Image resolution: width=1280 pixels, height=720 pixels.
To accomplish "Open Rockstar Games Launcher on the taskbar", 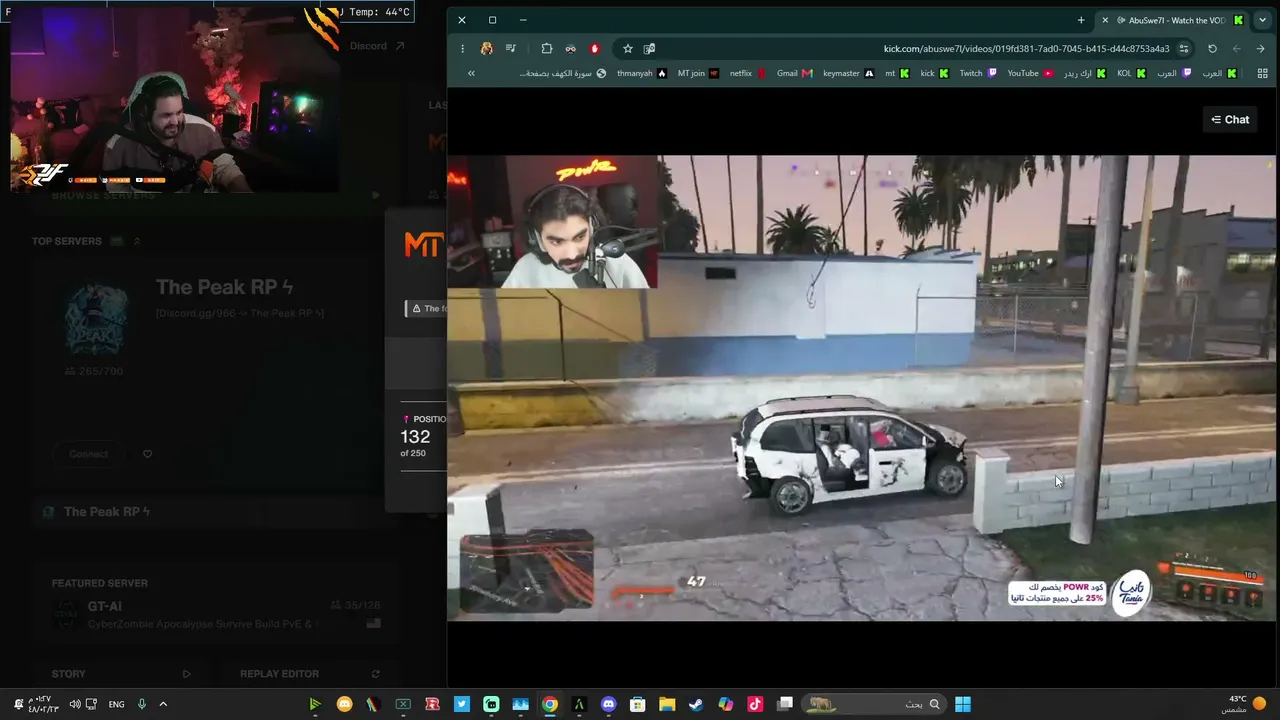I will [x=433, y=704].
